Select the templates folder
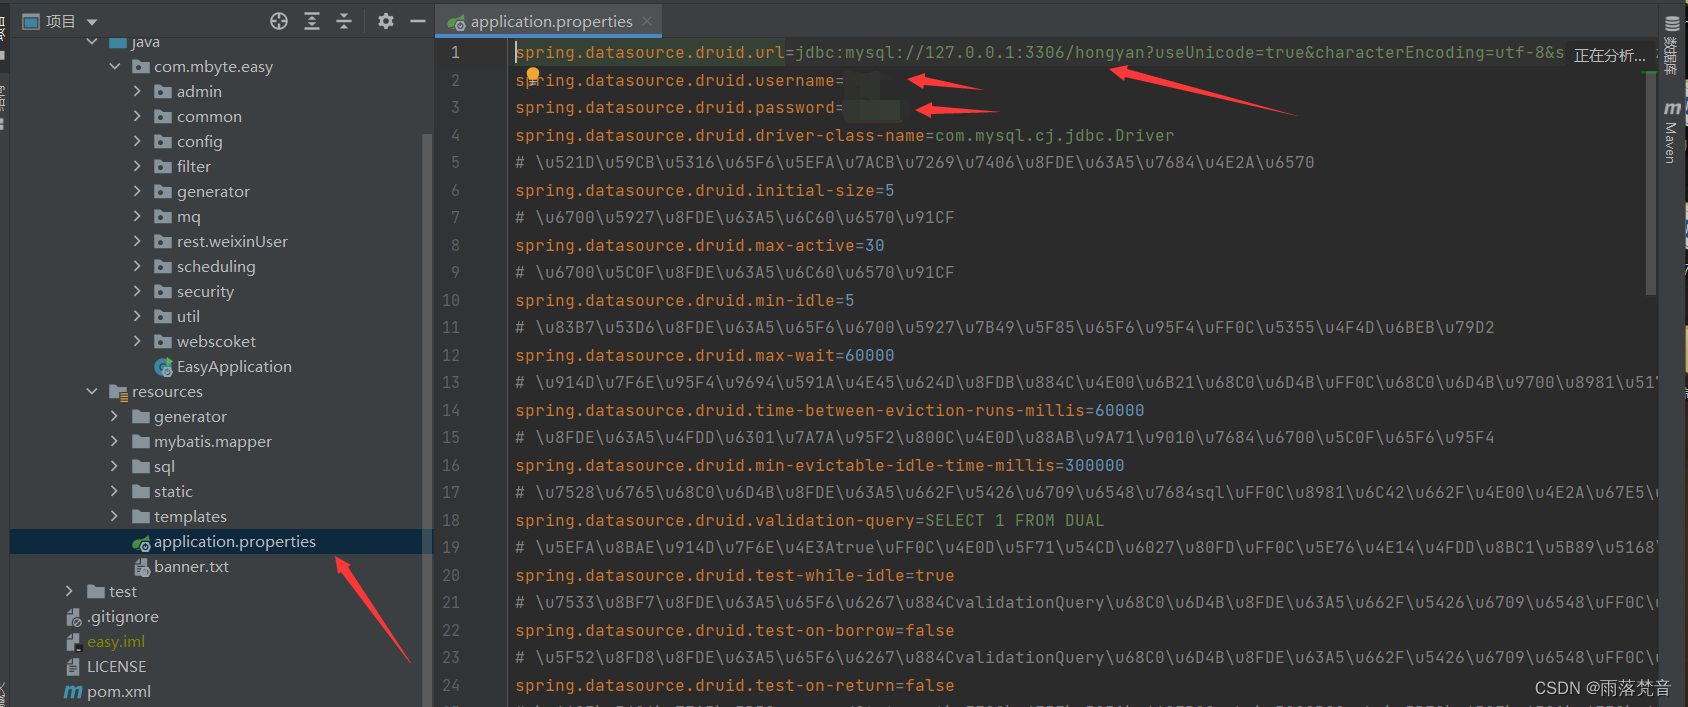The image size is (1688, 707). pyautogui.click(x=190, y=516)
